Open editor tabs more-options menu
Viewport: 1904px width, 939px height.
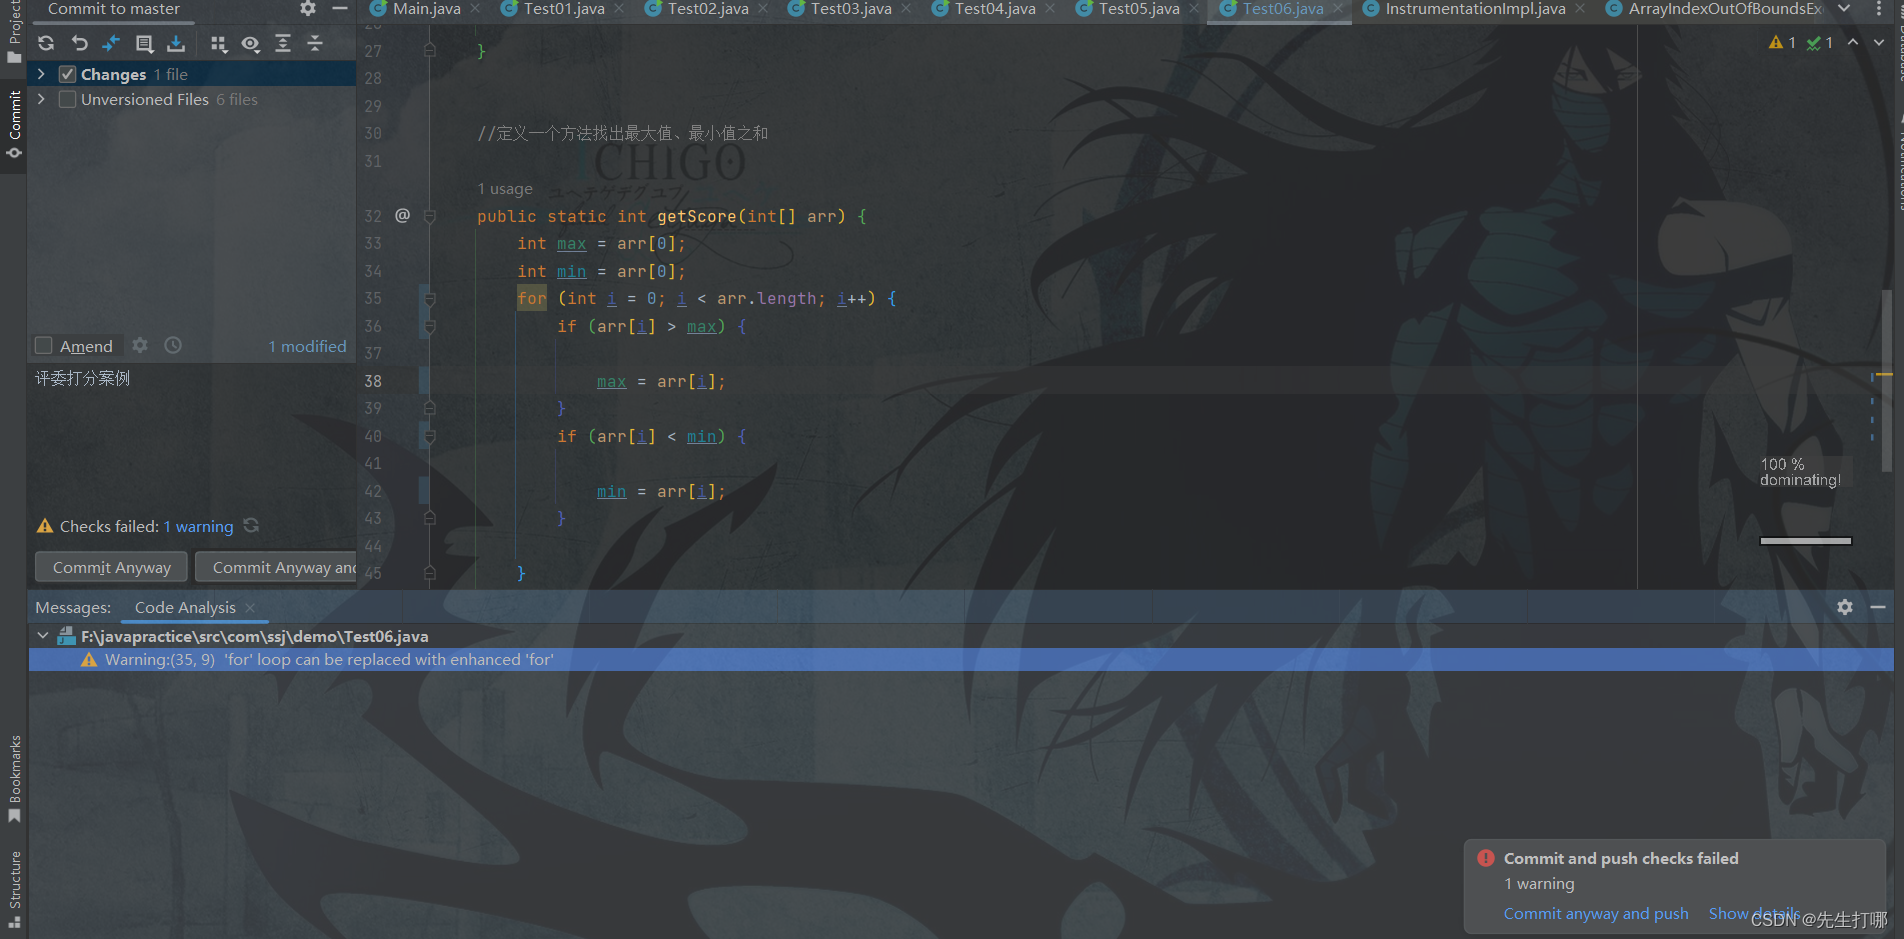pyautogui.click(x=1879, y=8)
